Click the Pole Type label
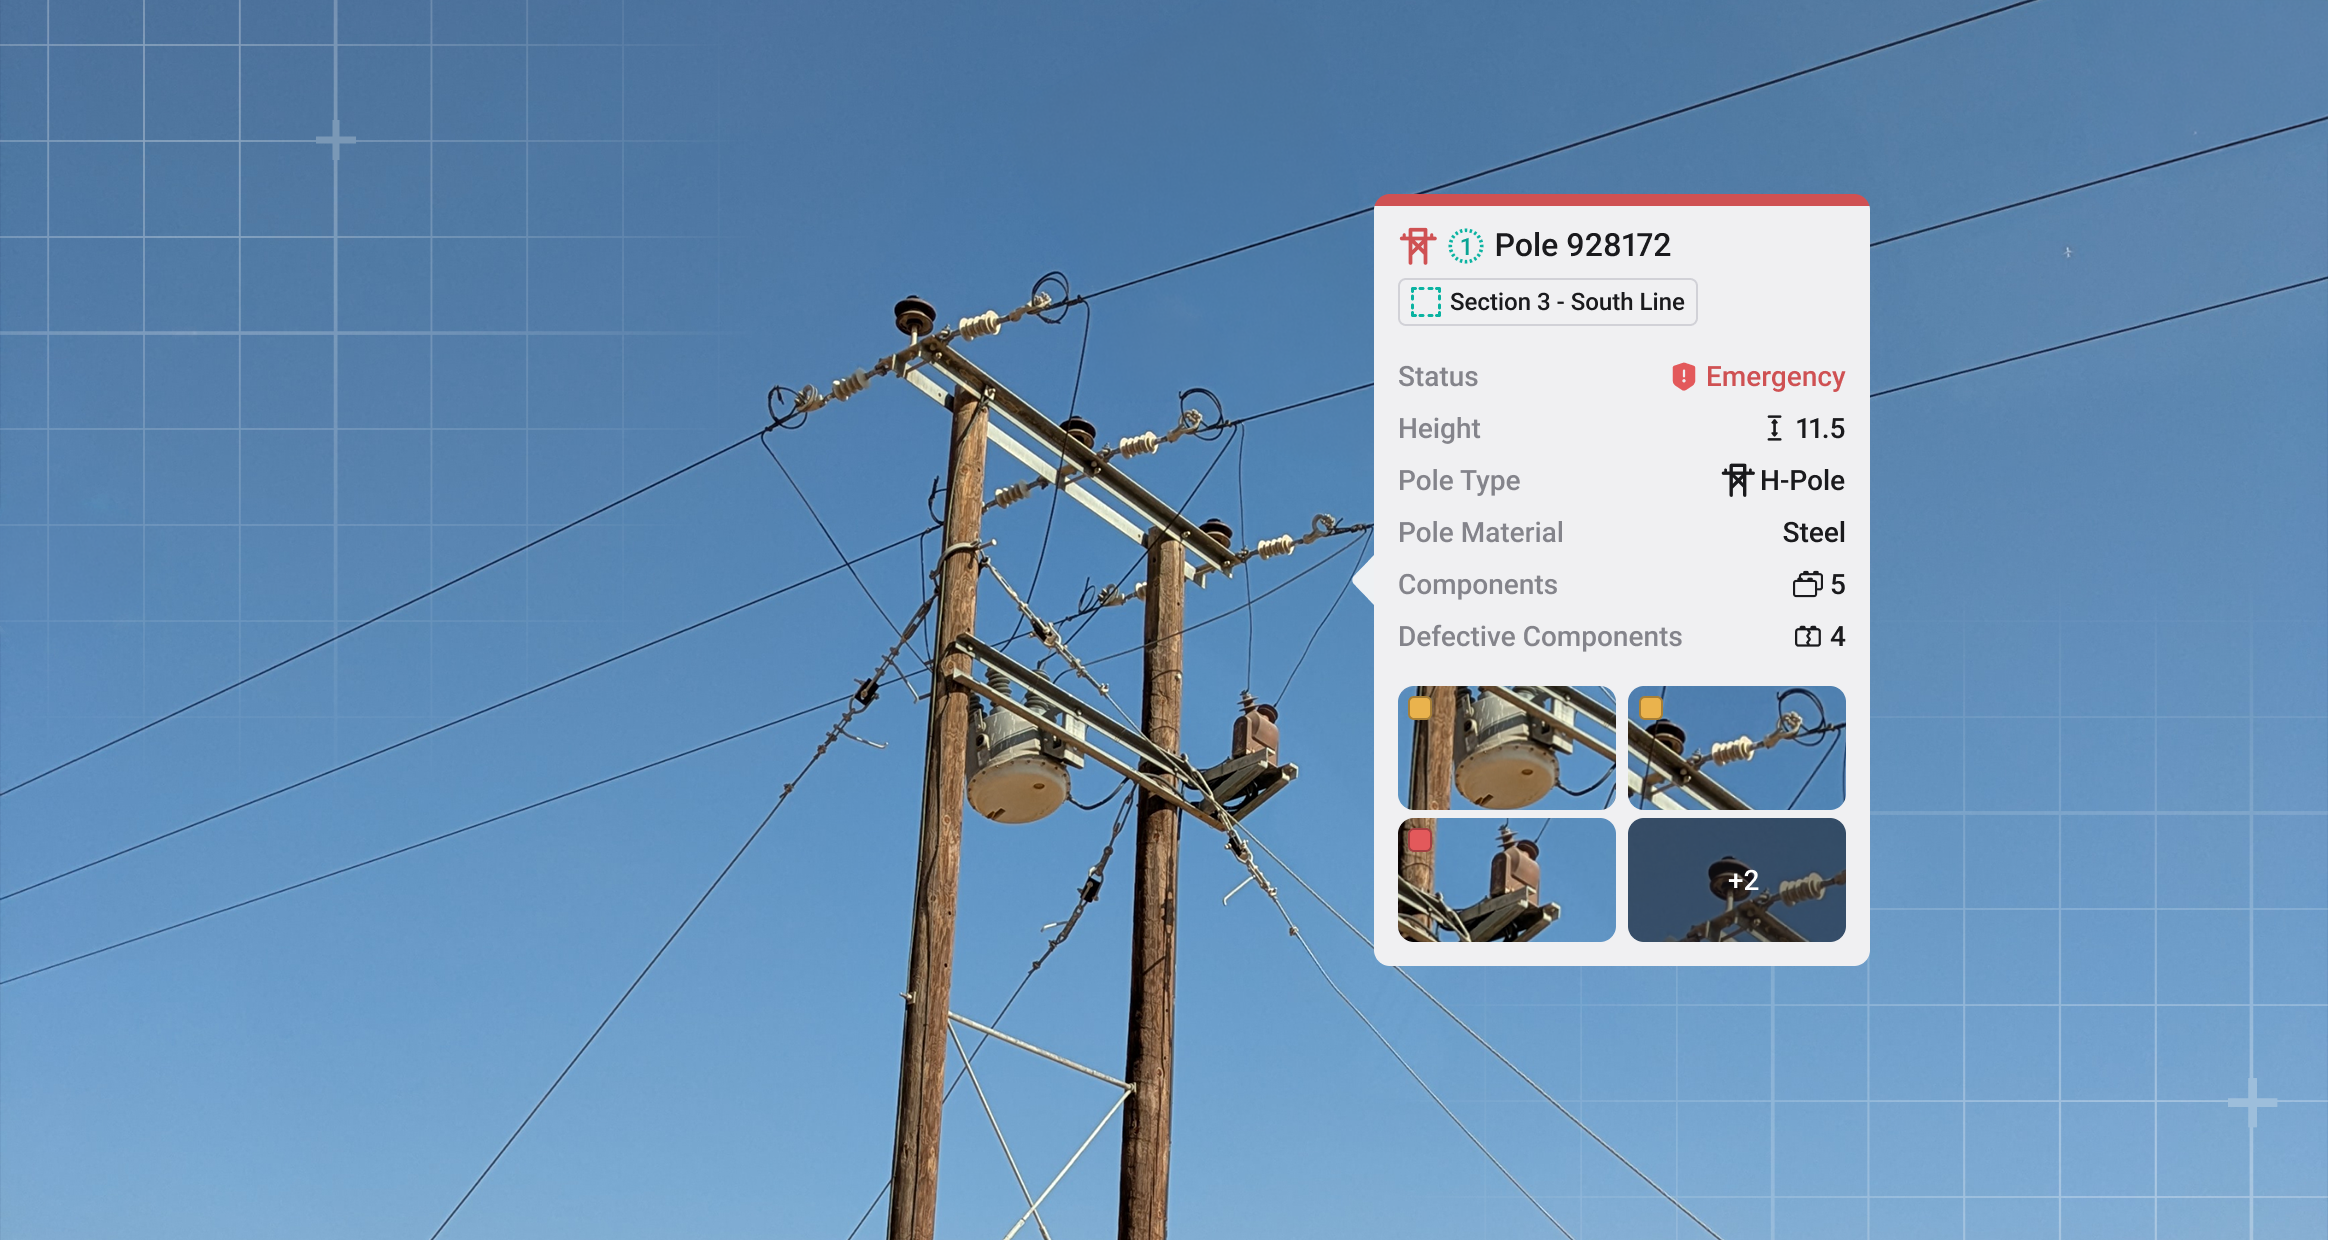2328x1240 pixels. click(1459, 481)
